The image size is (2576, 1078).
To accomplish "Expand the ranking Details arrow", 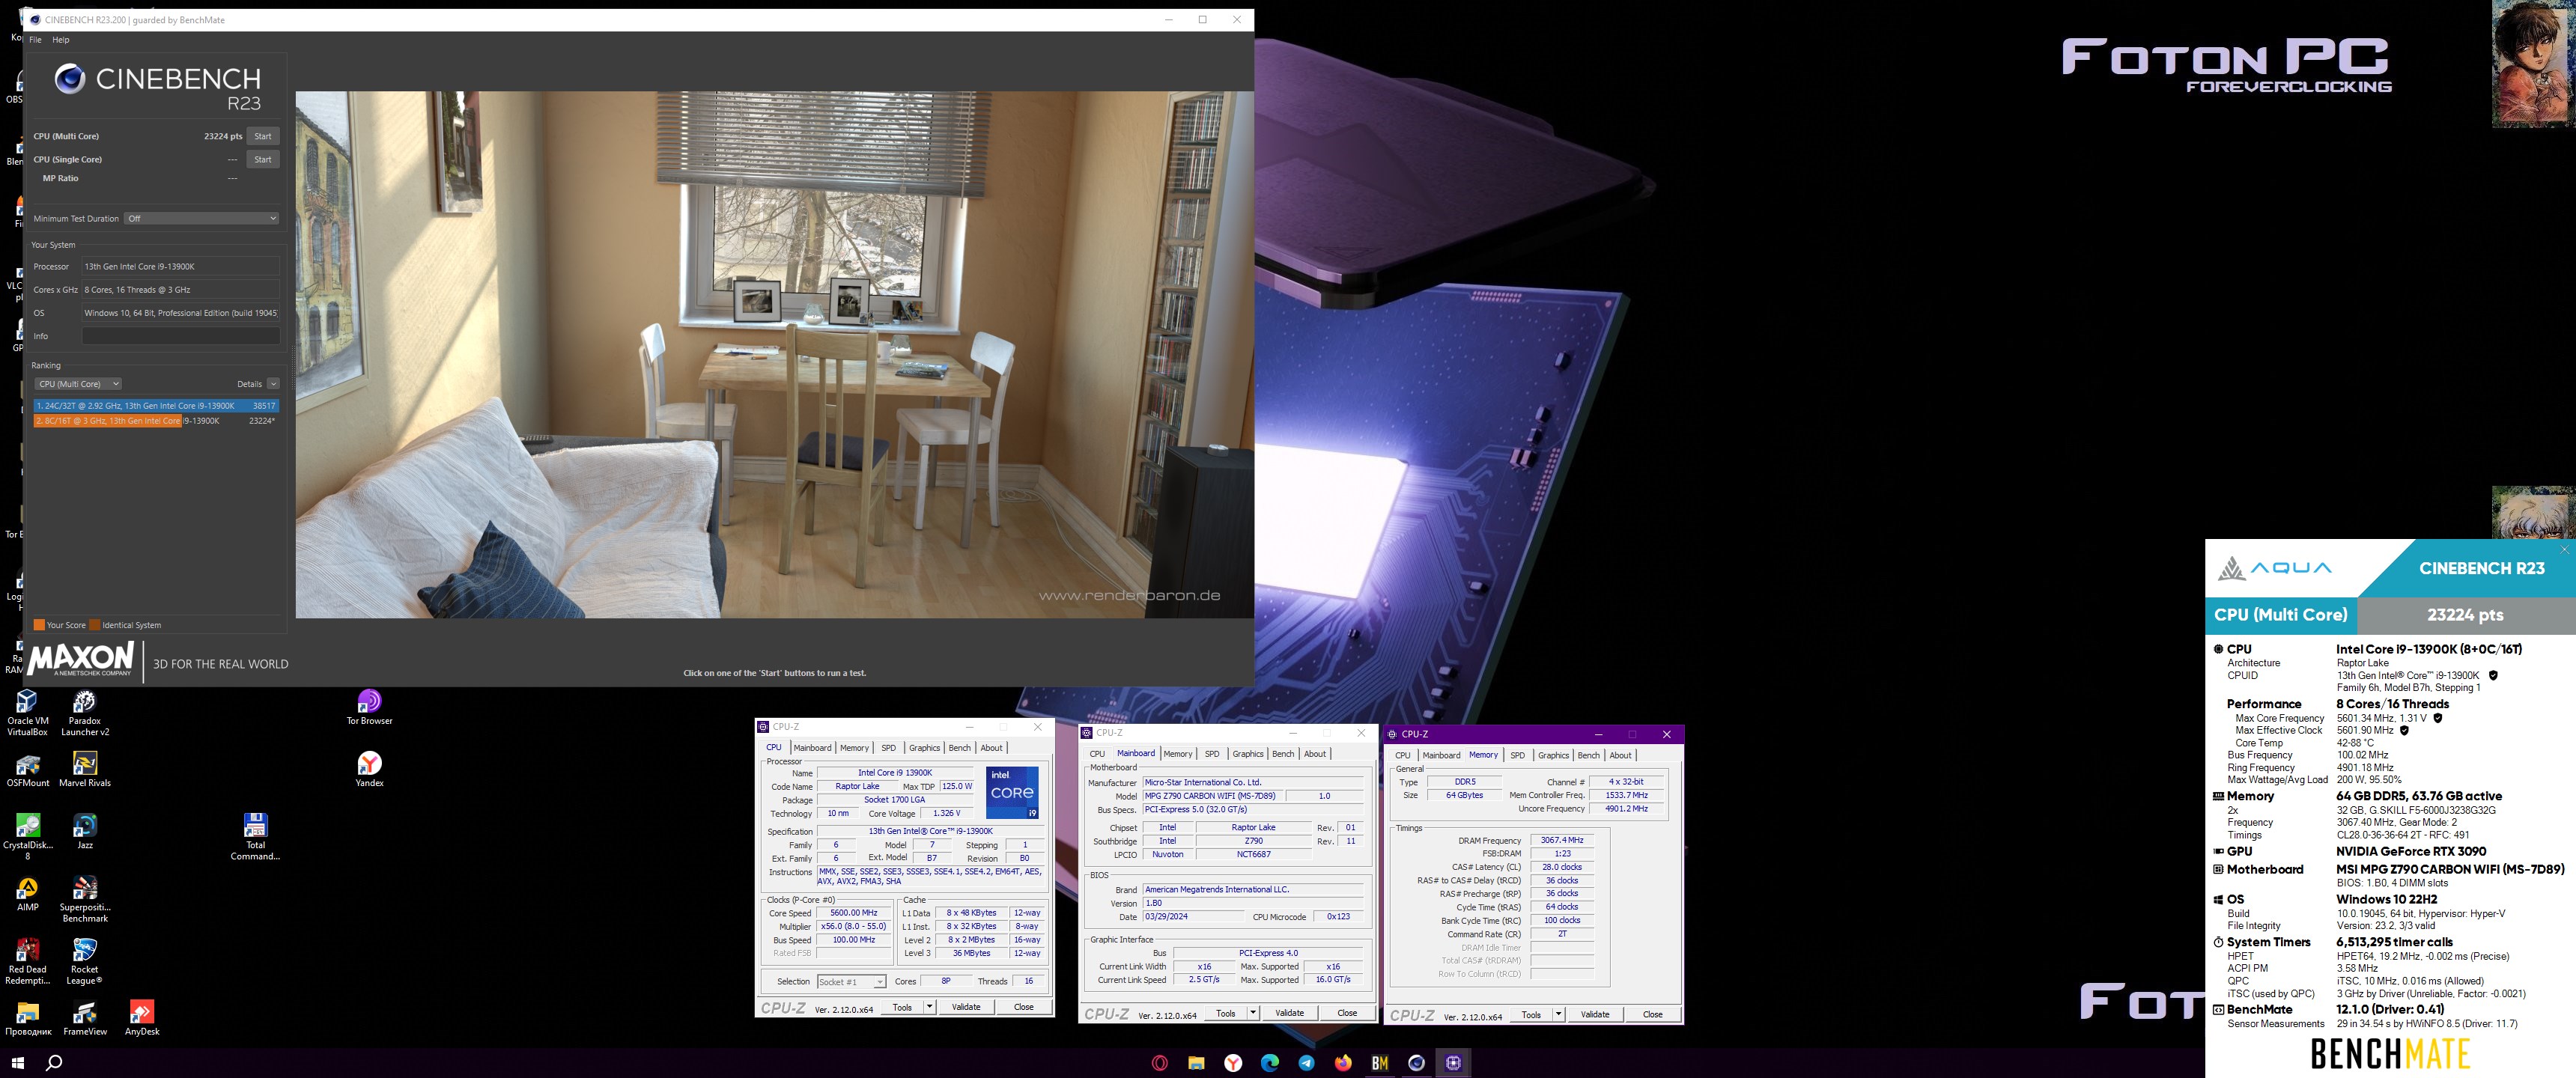I will [273, 384].
